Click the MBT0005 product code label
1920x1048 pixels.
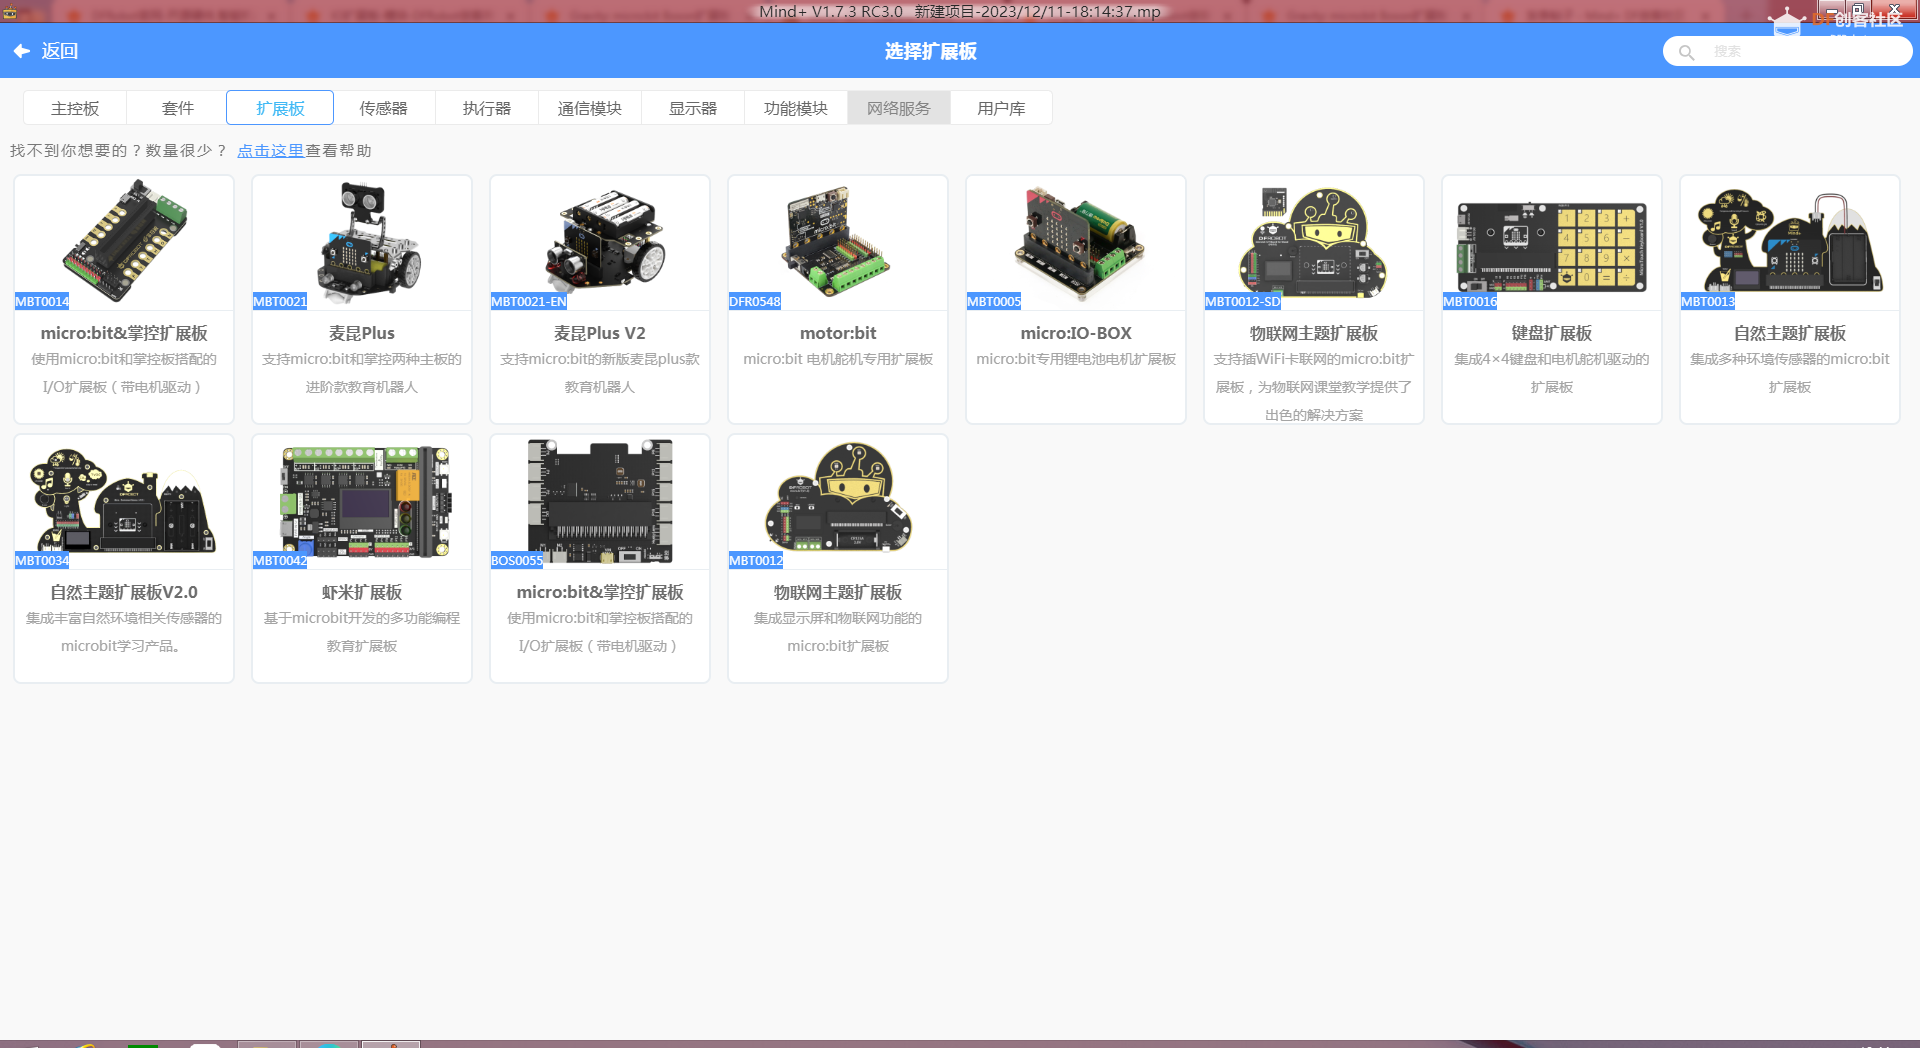coord(994,301)
